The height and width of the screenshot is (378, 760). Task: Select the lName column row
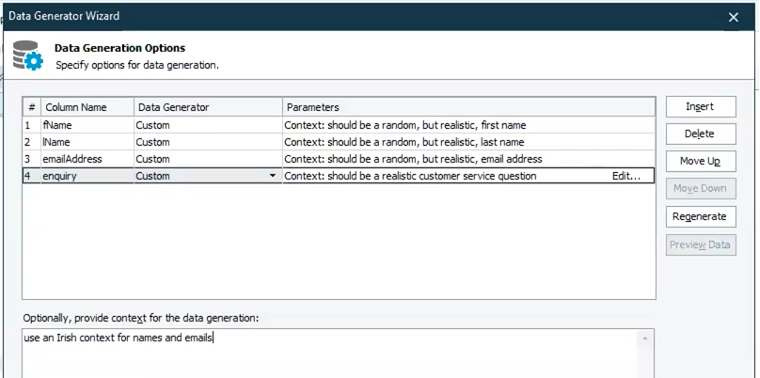[x=339, y=142]
